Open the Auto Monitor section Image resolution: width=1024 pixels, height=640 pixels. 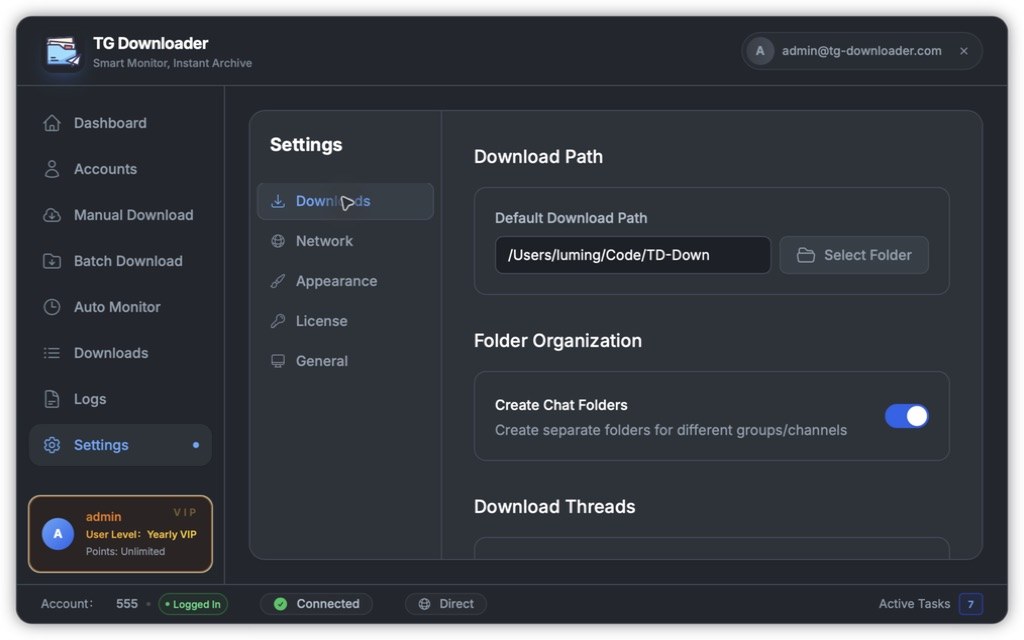120,307
